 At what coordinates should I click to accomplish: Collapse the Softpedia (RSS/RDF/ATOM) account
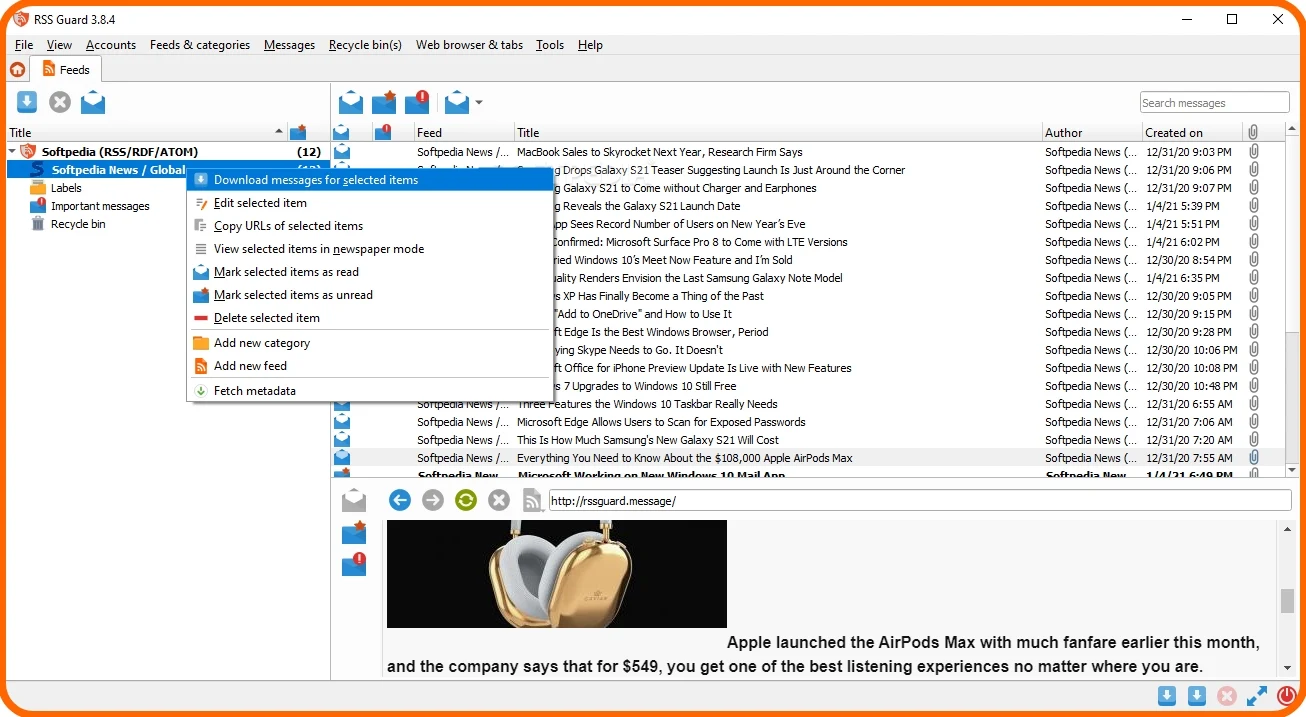(x=12, y=152)
